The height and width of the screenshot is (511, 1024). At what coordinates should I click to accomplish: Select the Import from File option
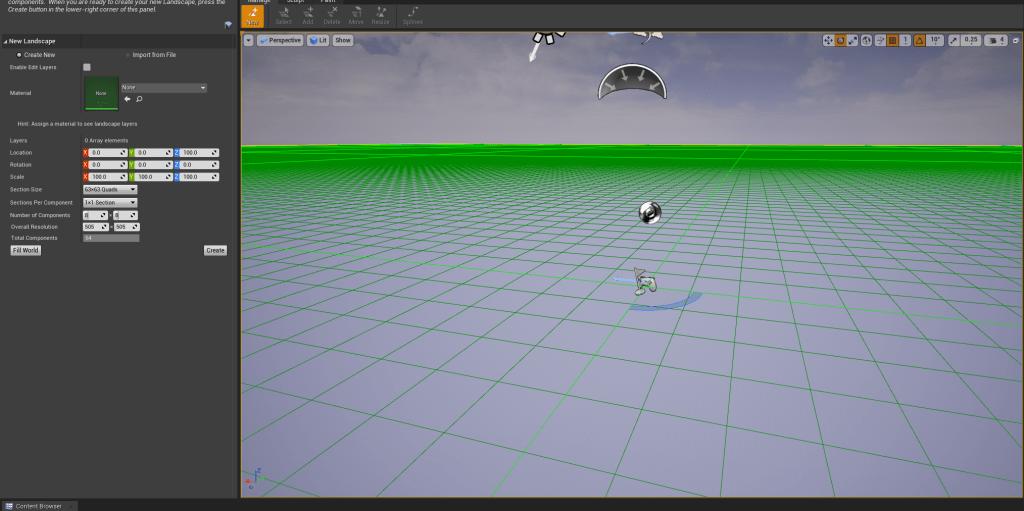click(155, 55)
